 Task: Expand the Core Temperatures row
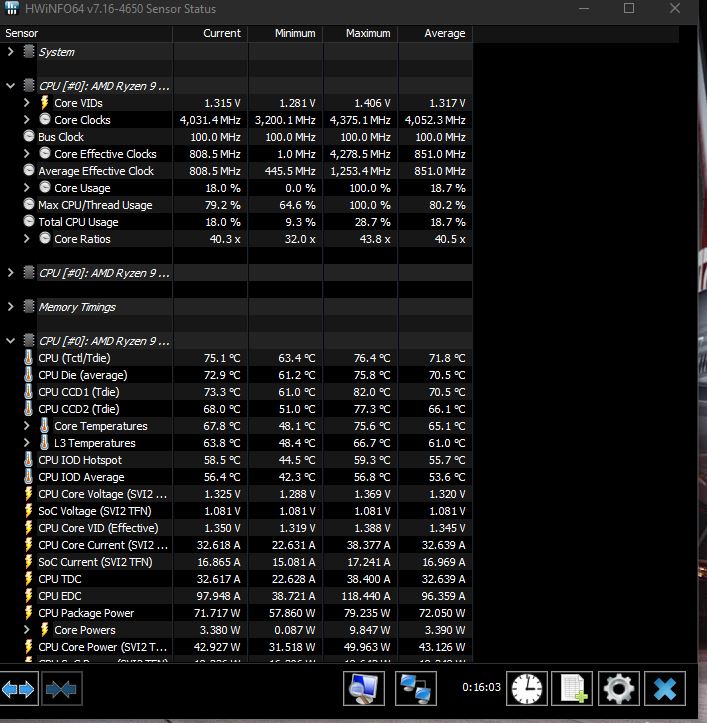click(x=27, y=426)
